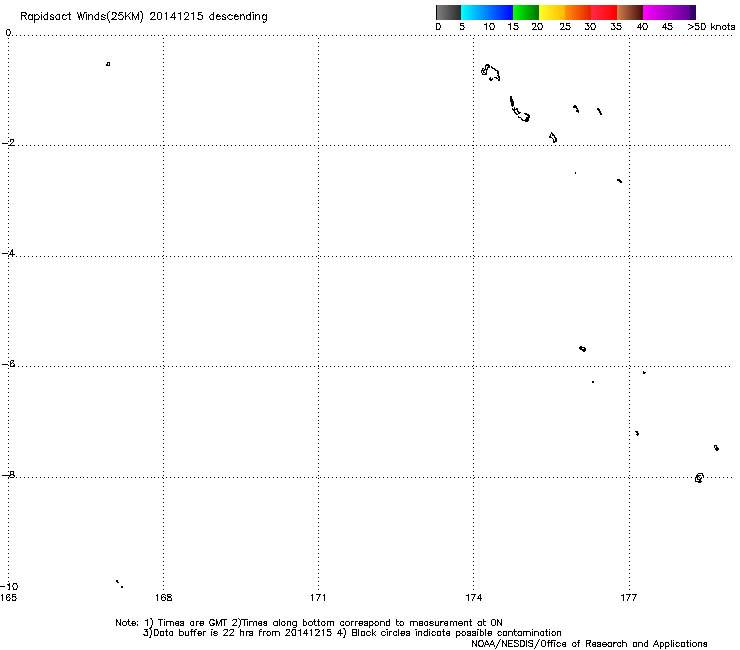This screenshot has width=740, height=650.
Task: Click the latitude label -6
Action: click(x=8, y=364)
